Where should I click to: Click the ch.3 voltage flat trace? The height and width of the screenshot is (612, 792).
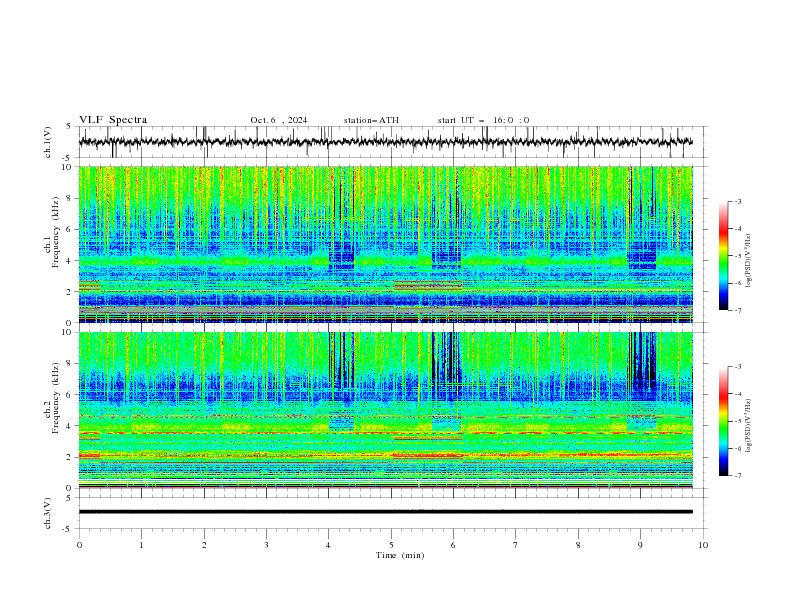[x=385, y=512]
